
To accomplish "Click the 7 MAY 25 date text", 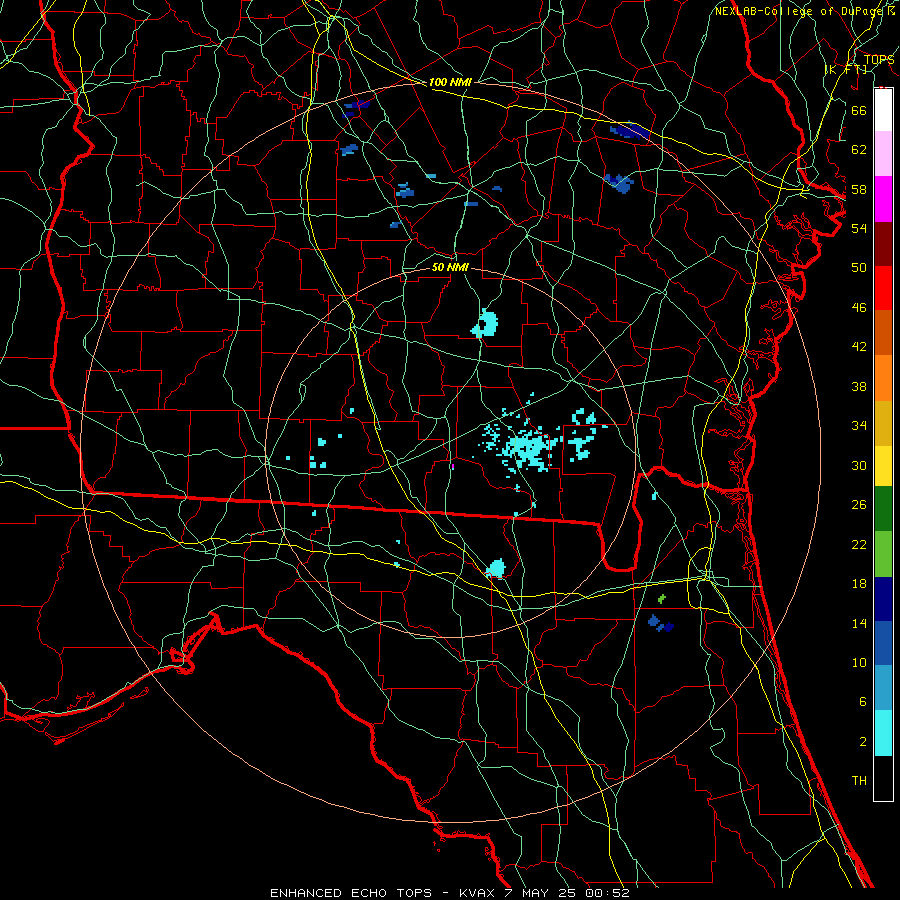I will pos(540,893).
